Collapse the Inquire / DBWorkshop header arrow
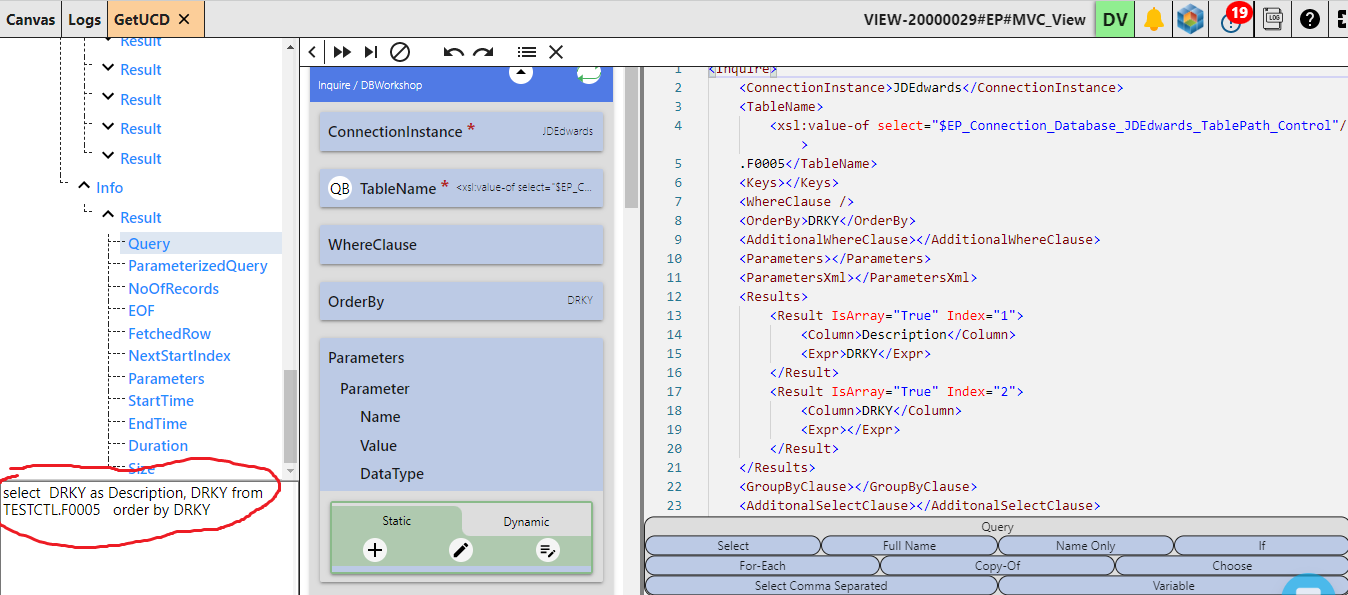 pyautogui.click(x=521, y=73)
